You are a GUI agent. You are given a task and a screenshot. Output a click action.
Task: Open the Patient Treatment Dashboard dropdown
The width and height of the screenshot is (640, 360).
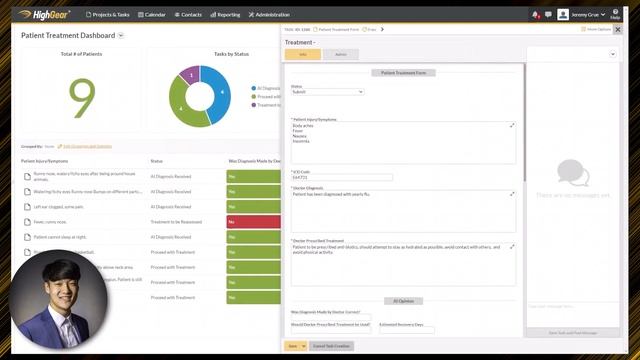pos(121,36)
